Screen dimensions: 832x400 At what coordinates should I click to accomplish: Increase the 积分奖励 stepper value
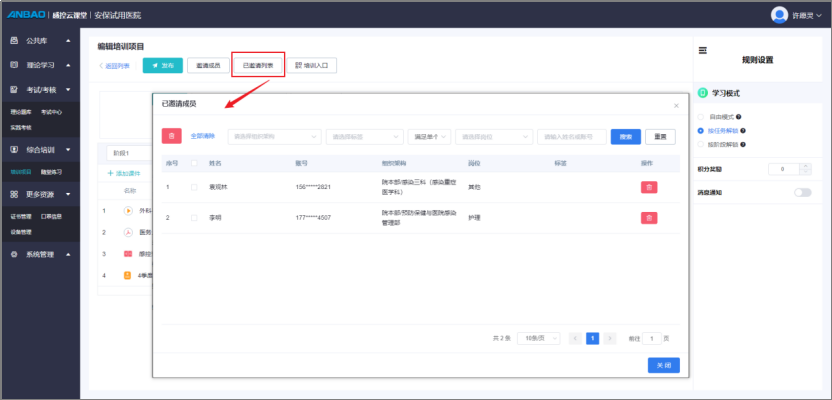click(x=805, y=166)
